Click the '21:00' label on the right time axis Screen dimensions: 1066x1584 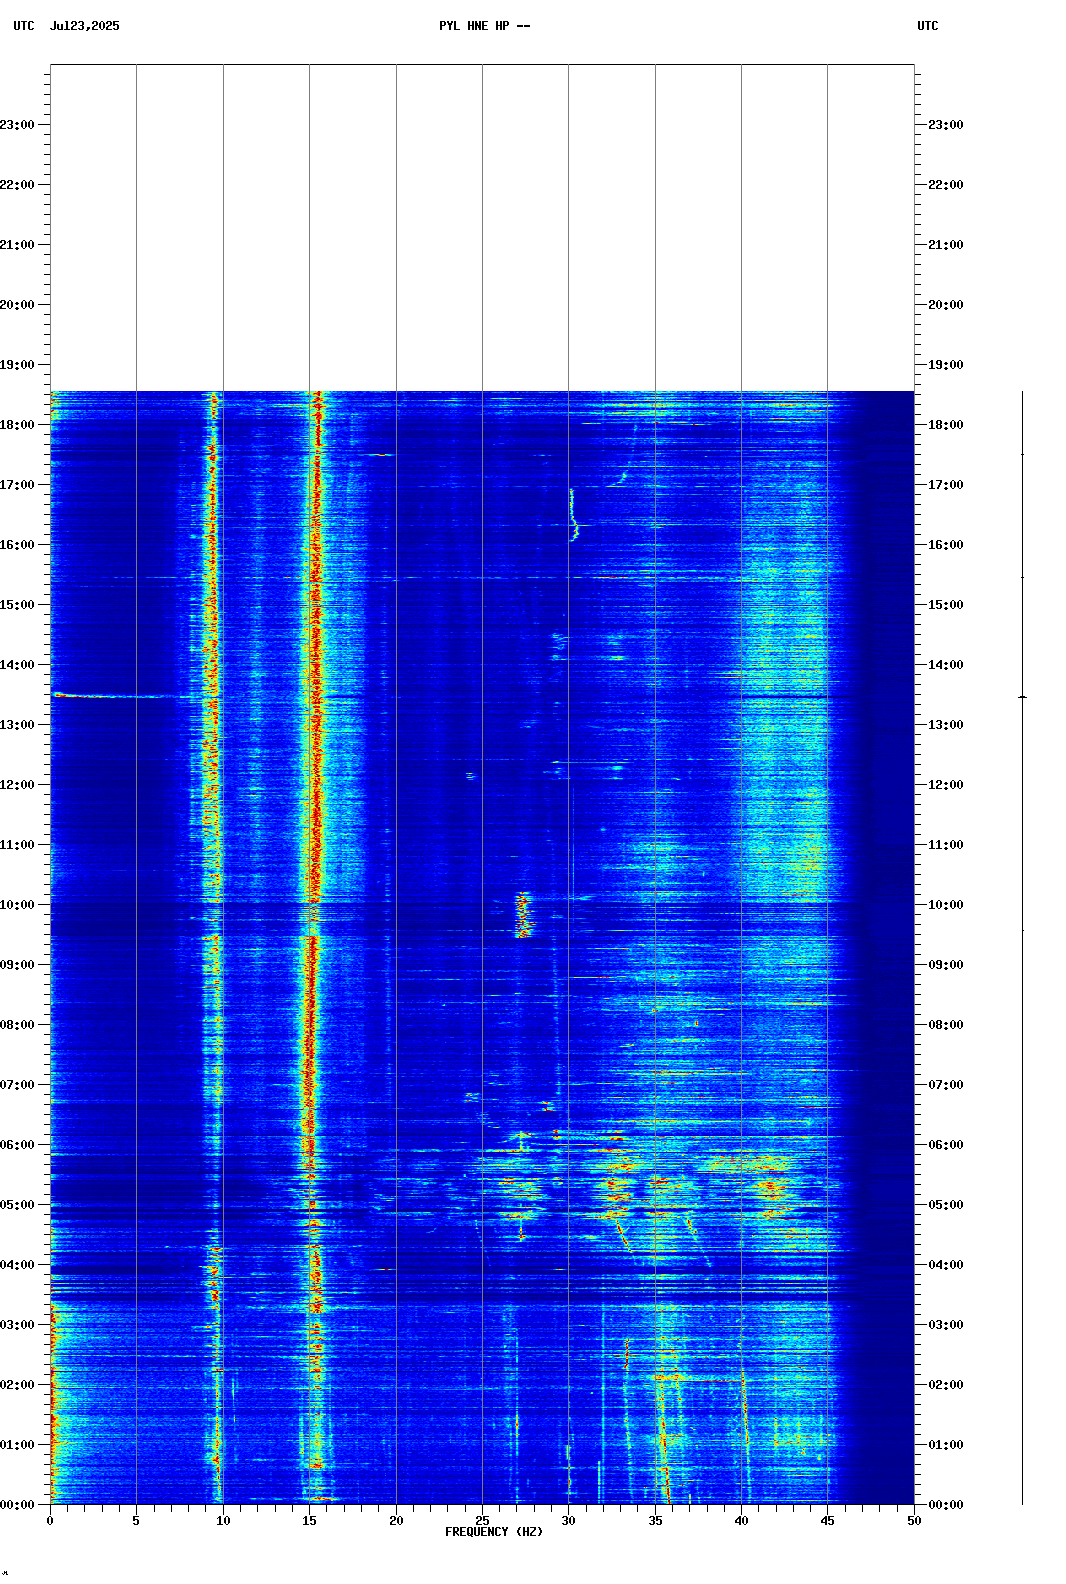coord(946,245)
